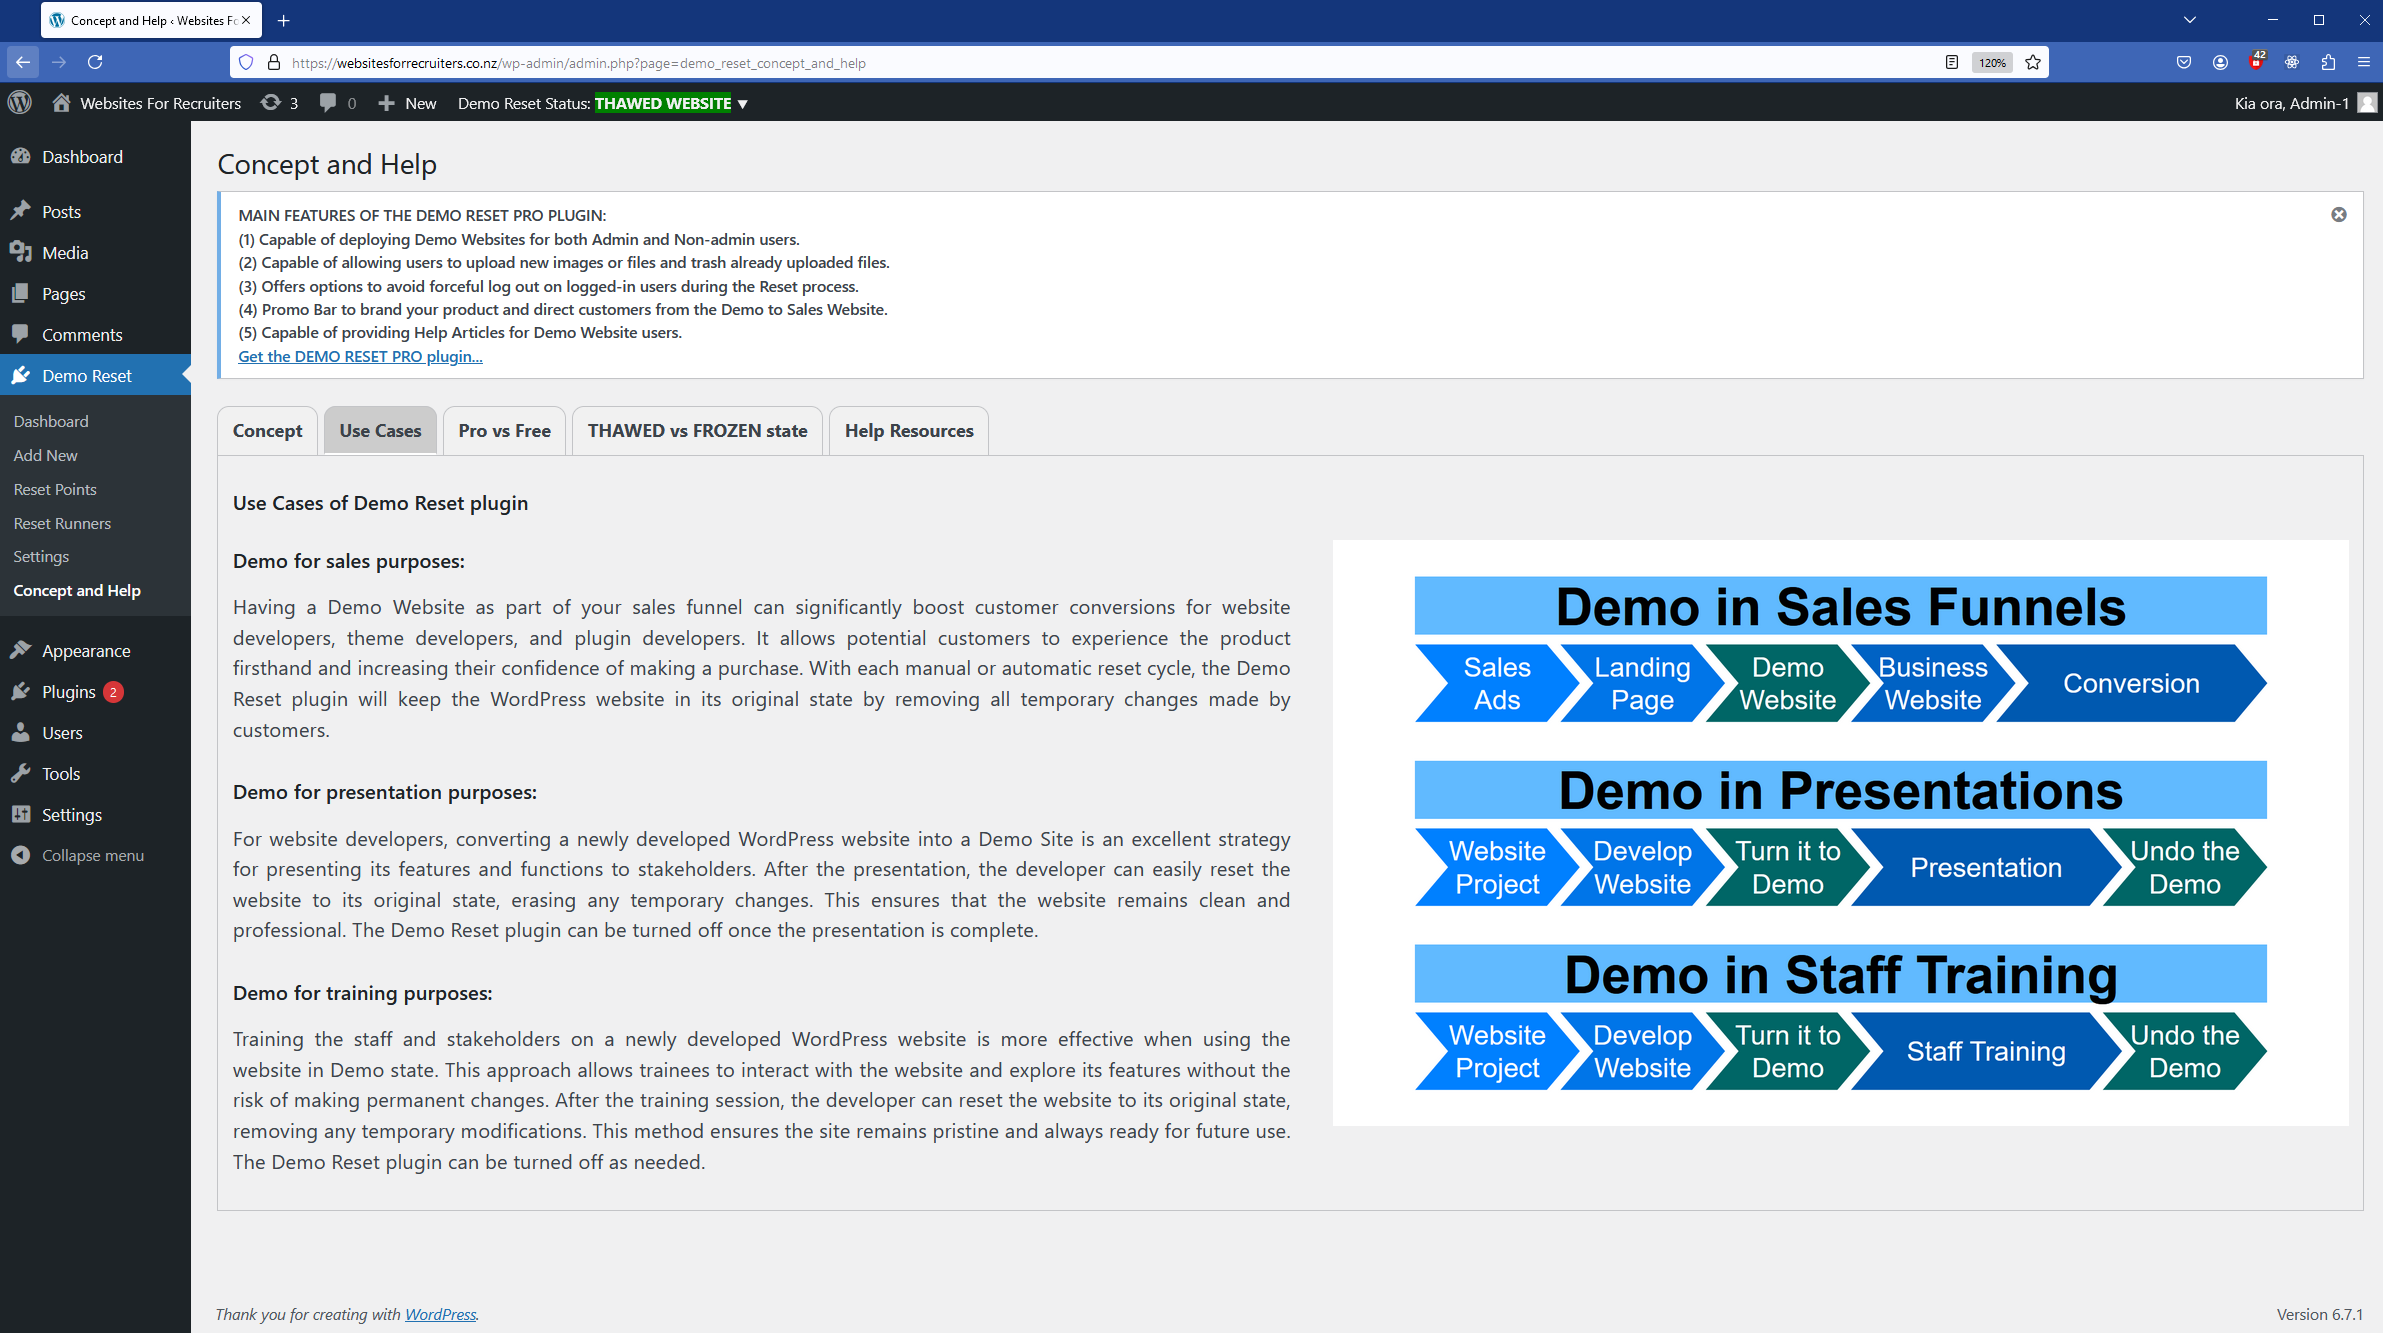This screenshot has width=2383, height=1333.
Task: Save to Pocket icon in toolbar
Action: coord(2184,62)
